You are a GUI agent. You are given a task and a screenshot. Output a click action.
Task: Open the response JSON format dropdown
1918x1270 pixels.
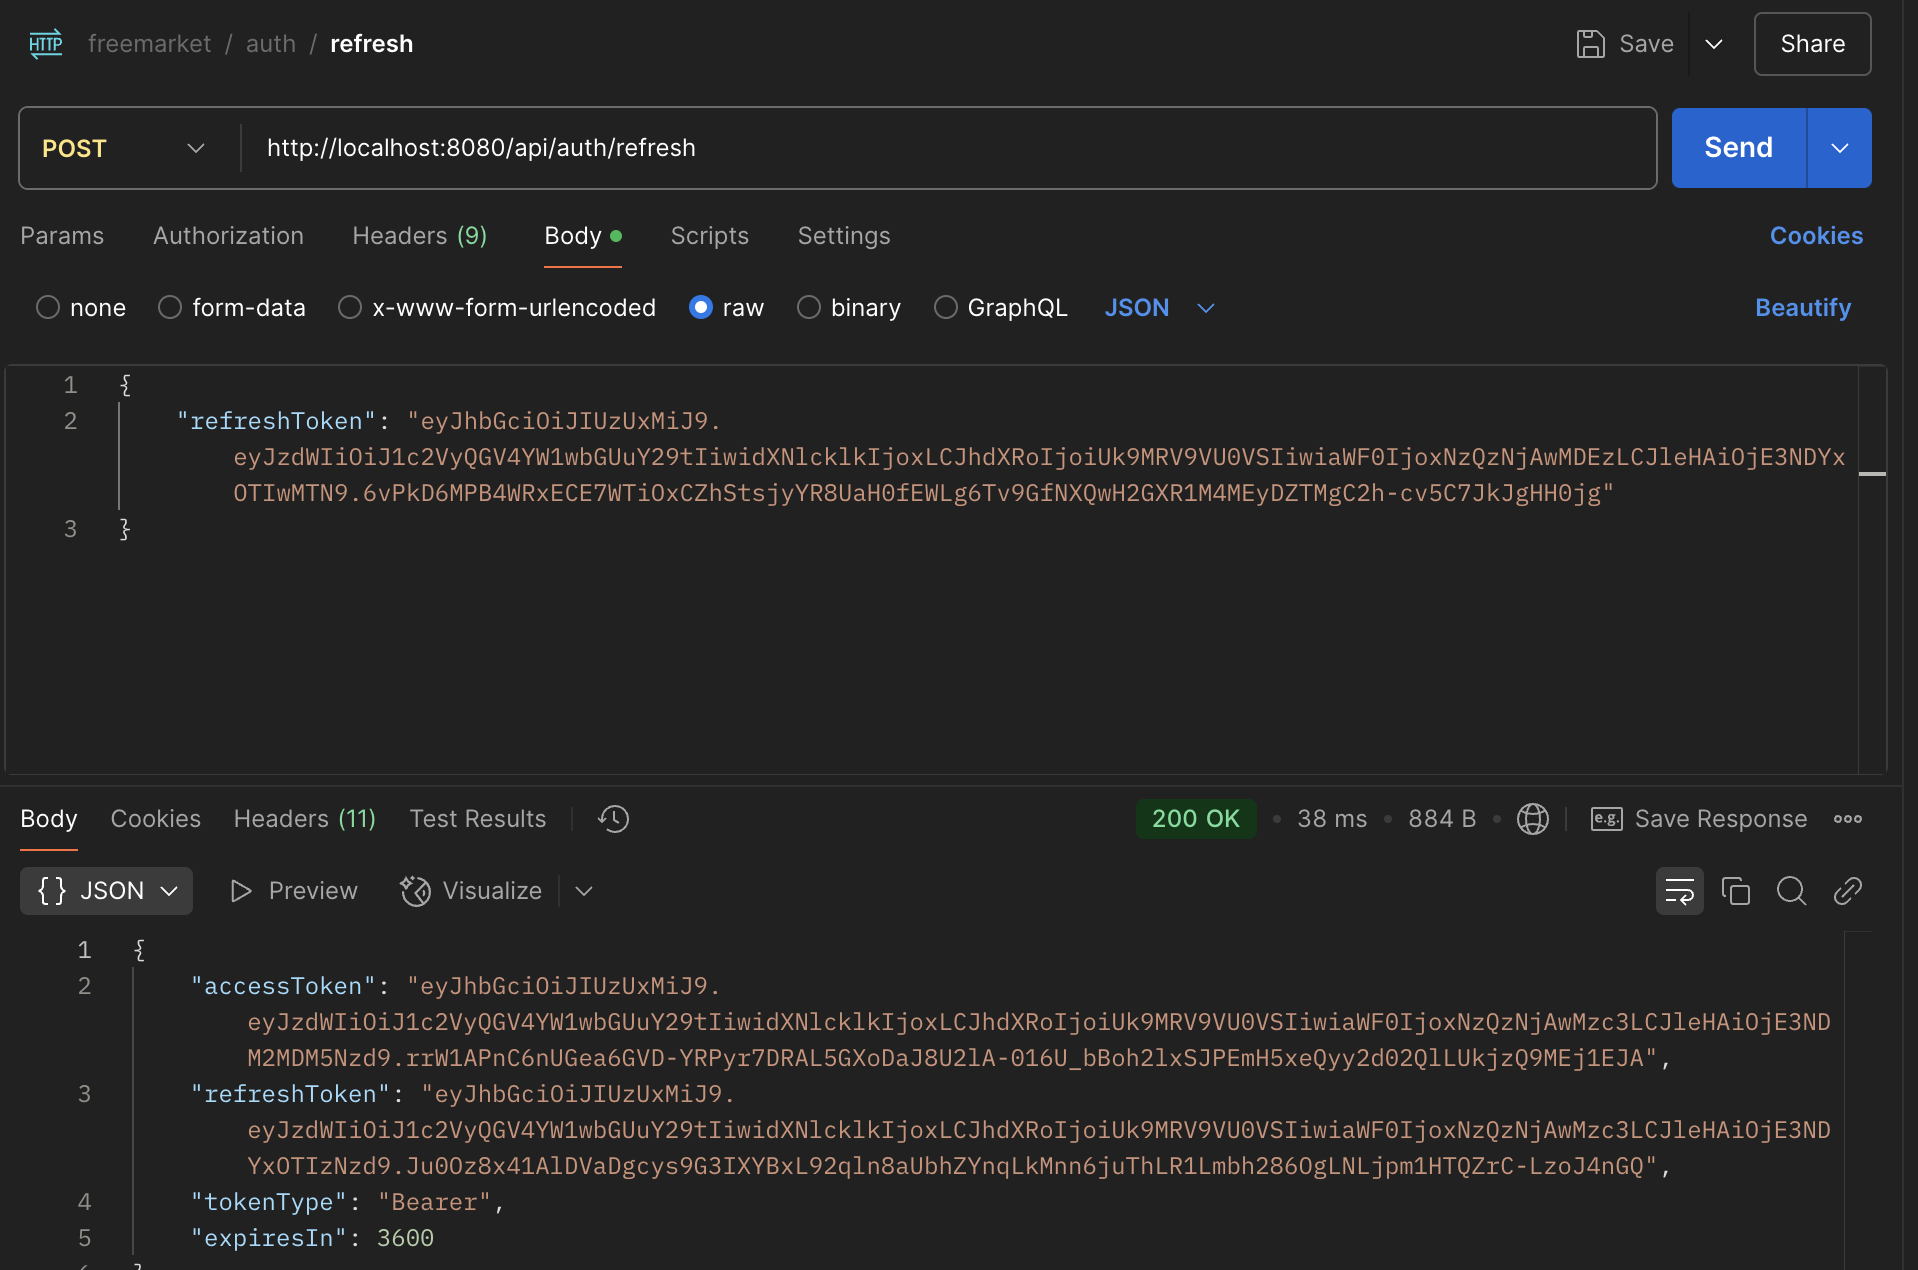click(x=106, y=891)
